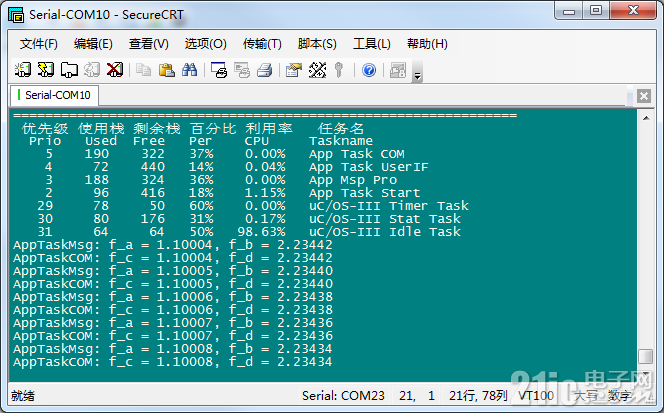Image resolution: width=664 pixels, height=413 pixels.
Task: Click the blue Help question mark icon
Action: pos(369,70)
